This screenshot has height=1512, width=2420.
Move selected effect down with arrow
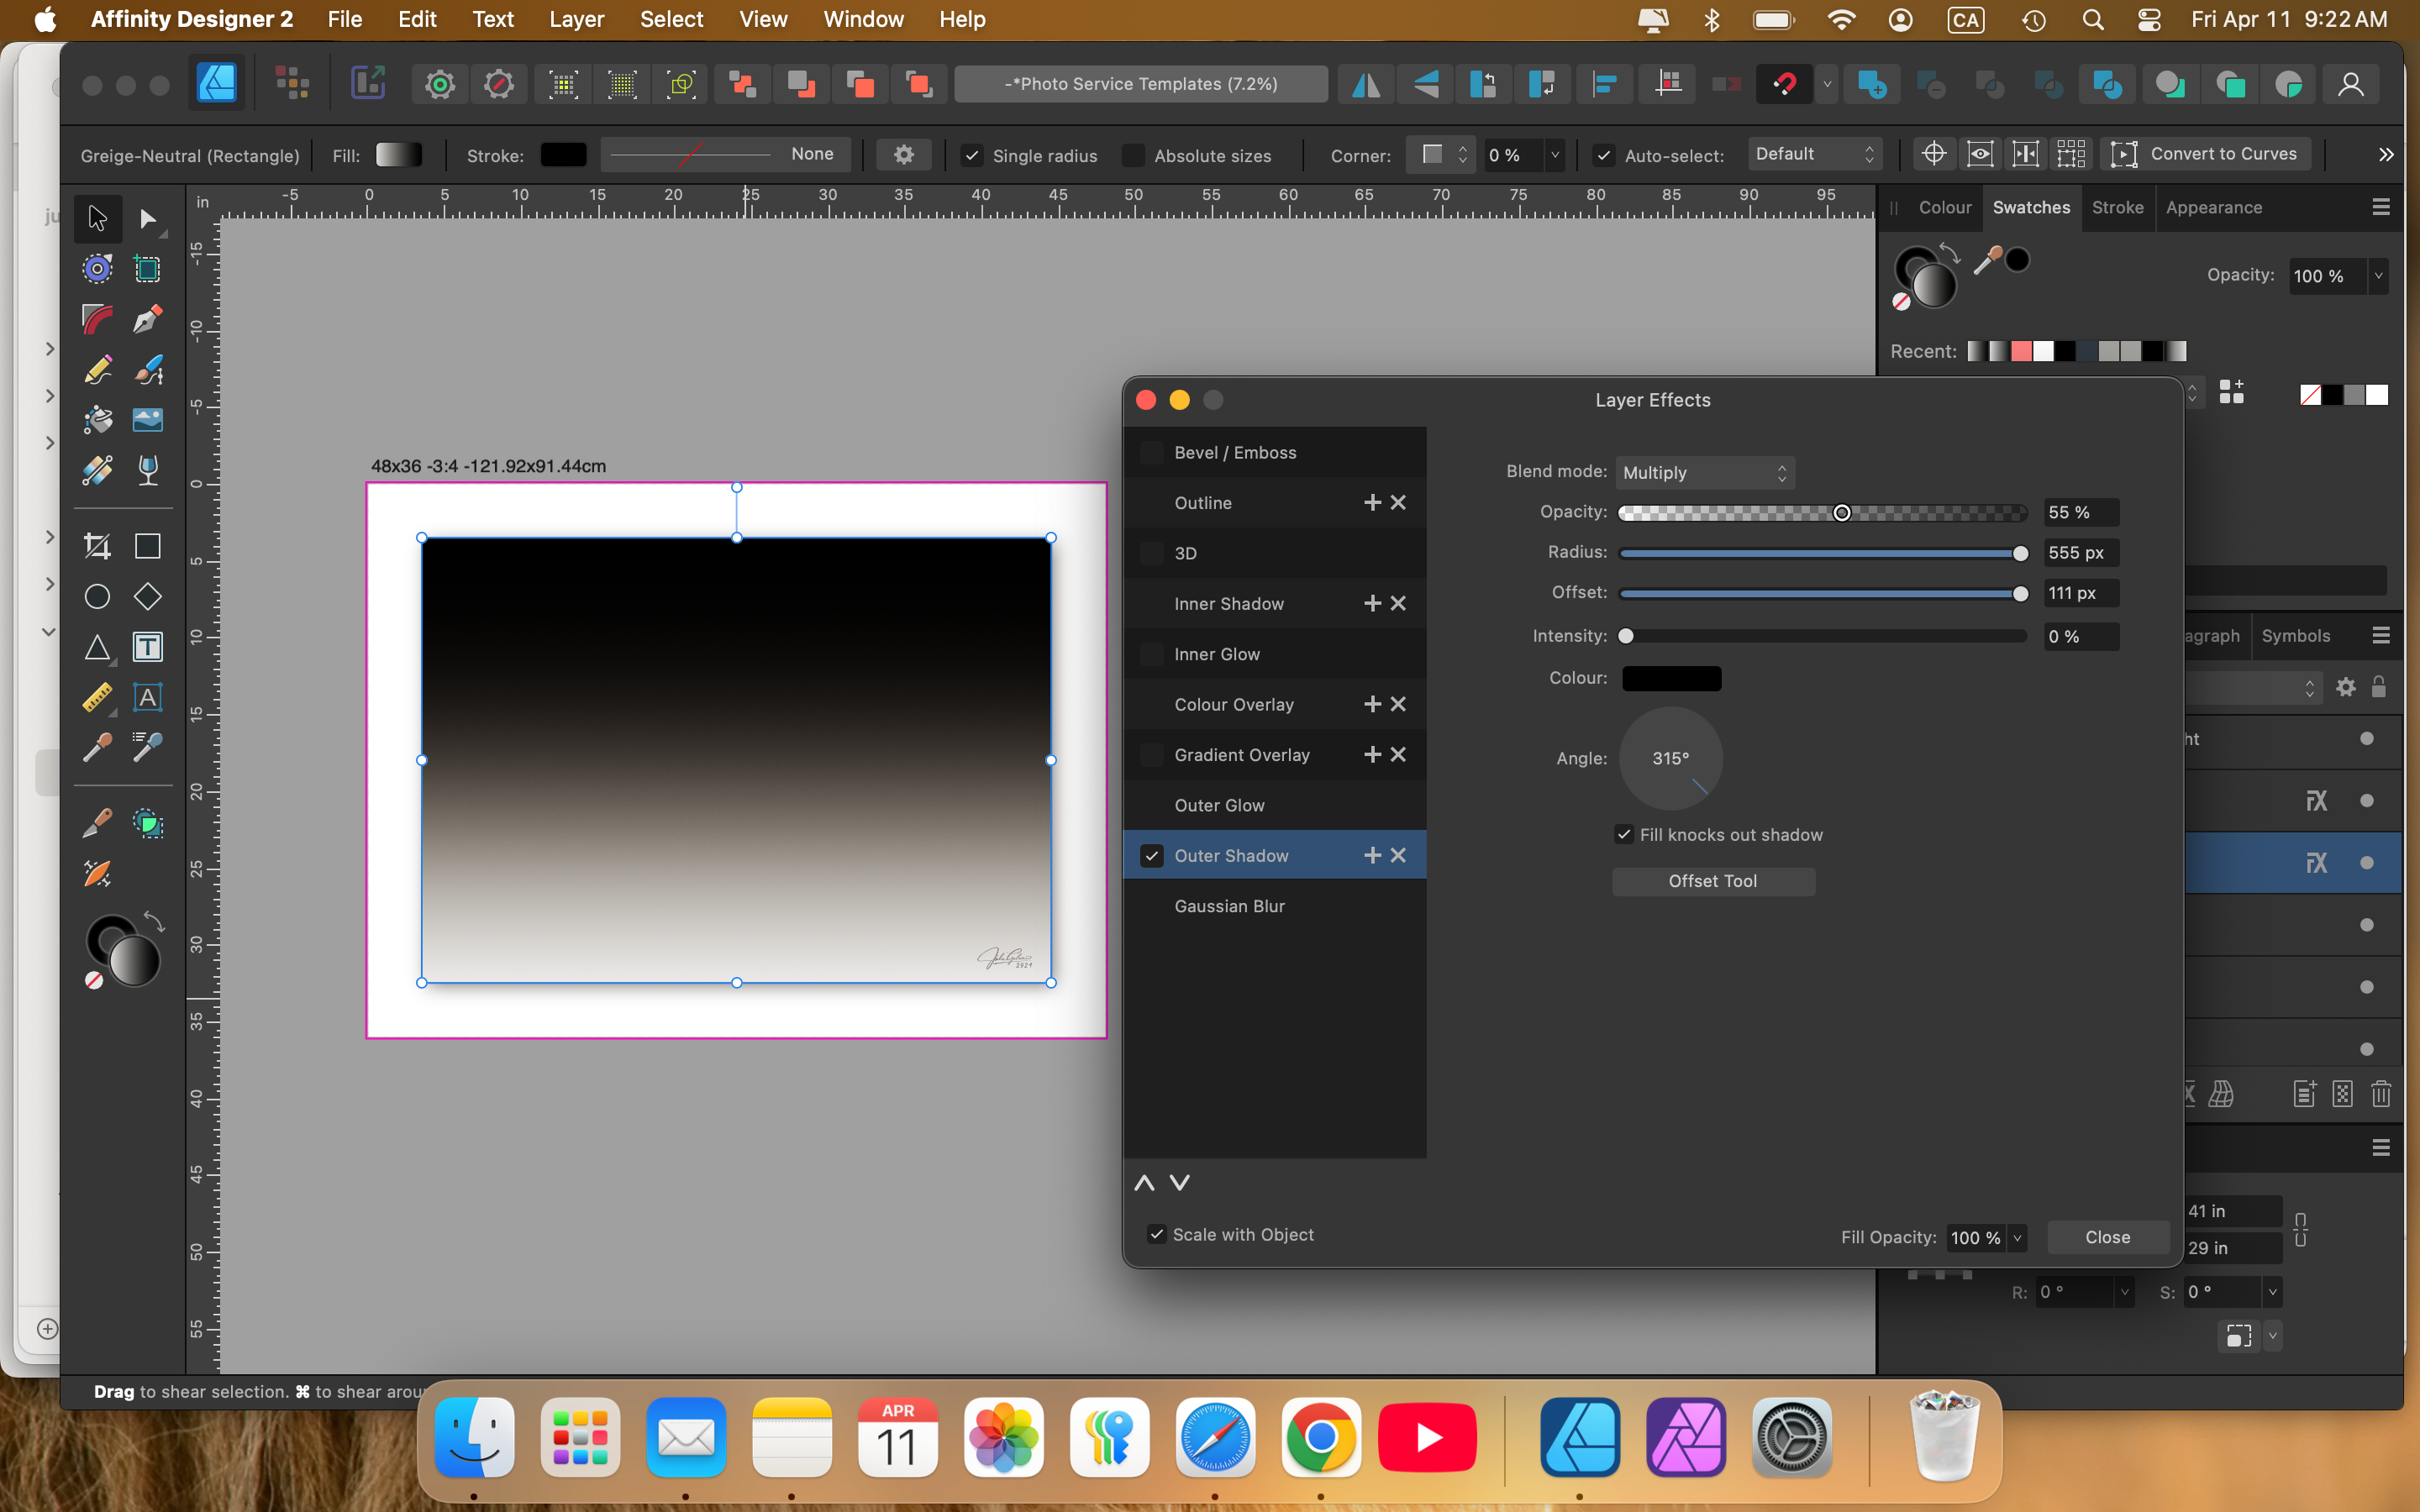point(1180,1183)
